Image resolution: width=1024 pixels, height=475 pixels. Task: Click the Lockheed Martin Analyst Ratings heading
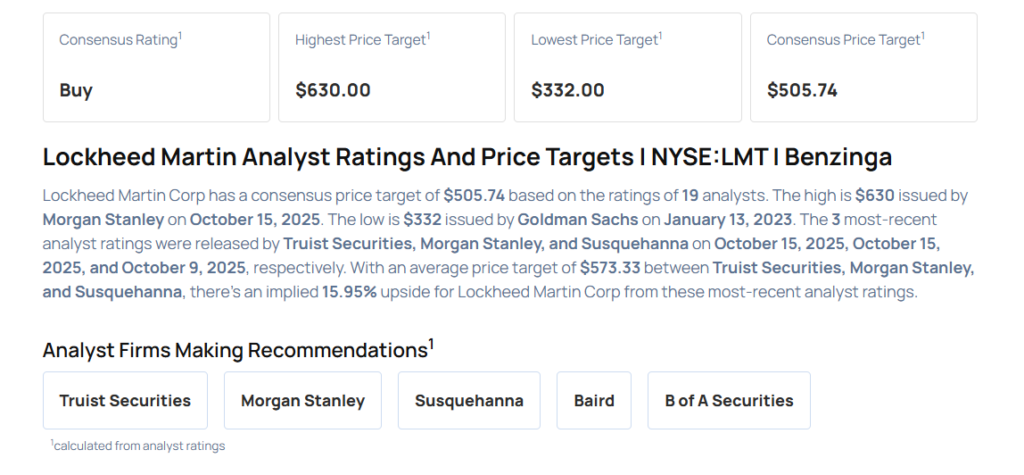point(467,157)
